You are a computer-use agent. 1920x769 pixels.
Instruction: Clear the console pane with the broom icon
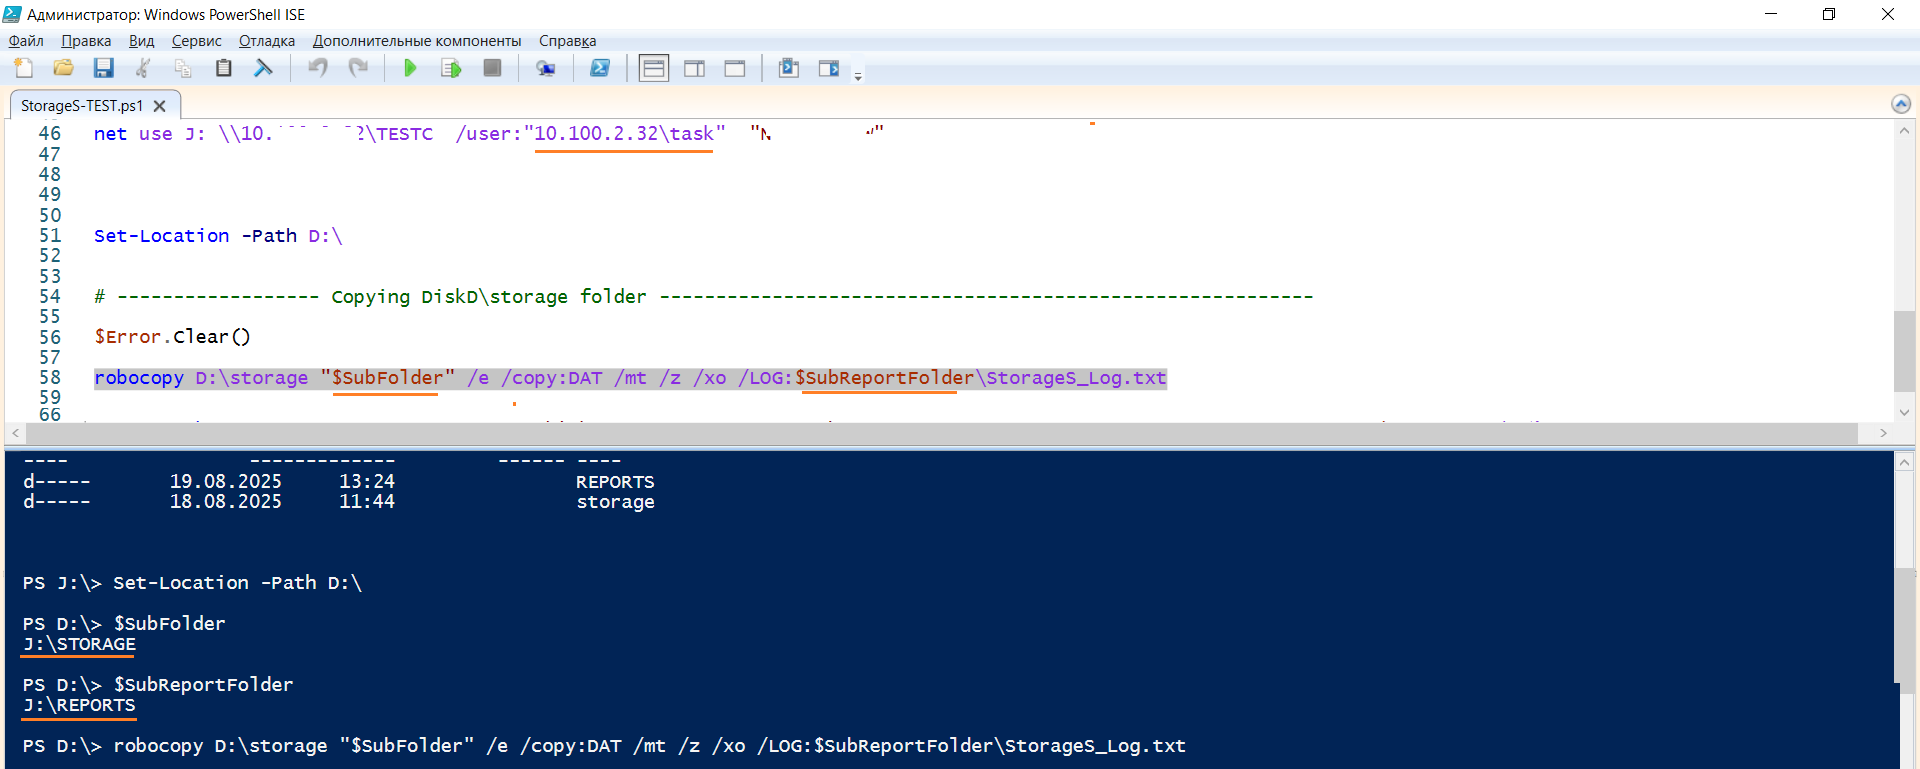pyautogui.click(x=263, y=68)
